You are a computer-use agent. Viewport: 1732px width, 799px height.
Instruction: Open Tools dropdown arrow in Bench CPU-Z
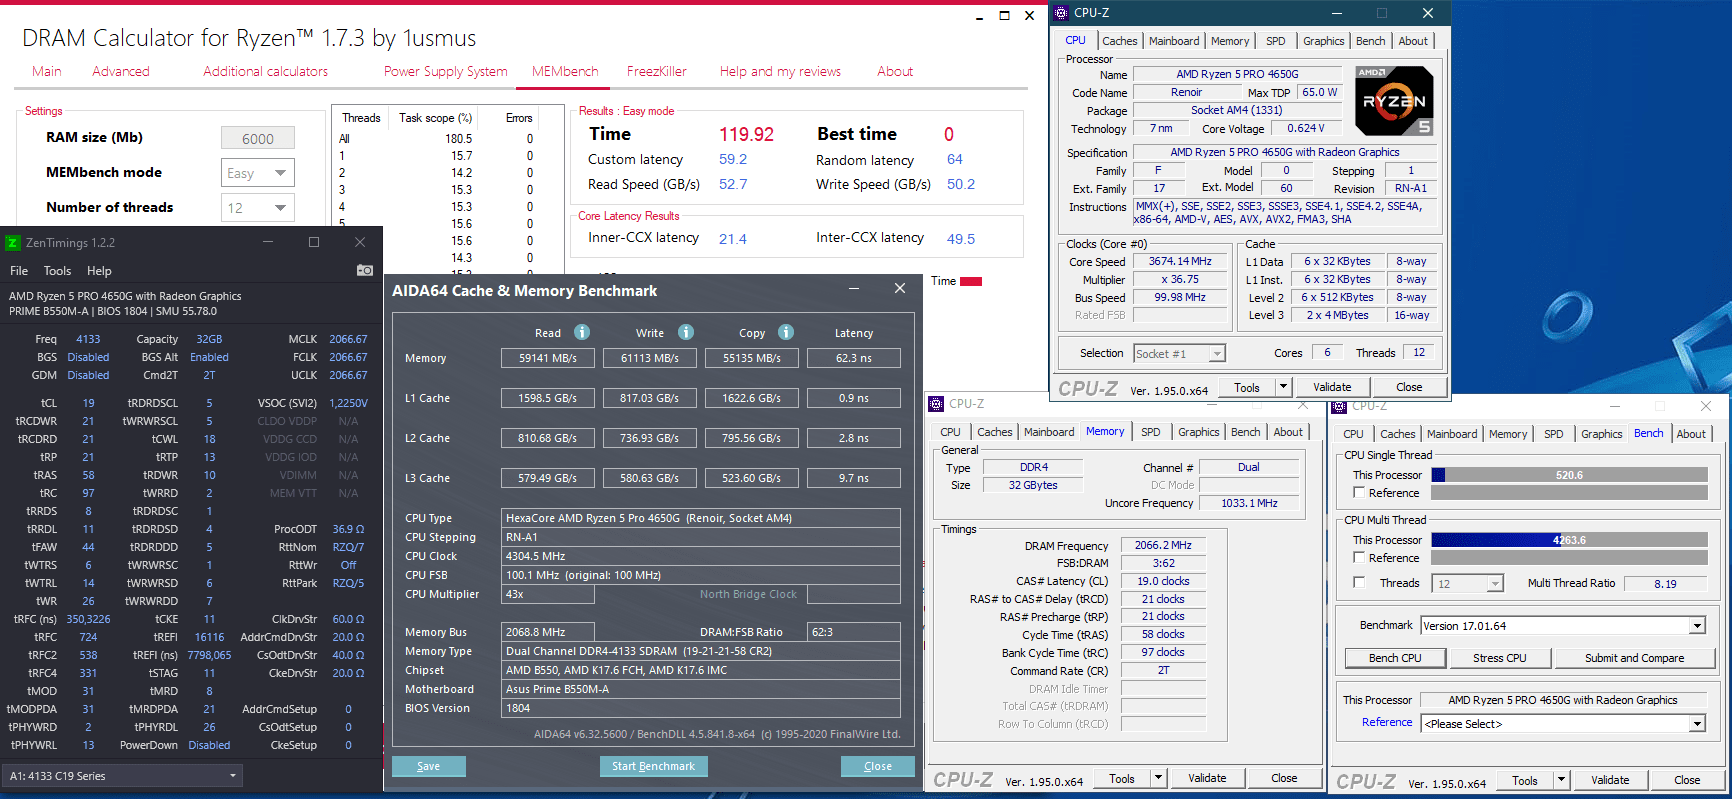pyautogui.click(x=1561, y=780)
